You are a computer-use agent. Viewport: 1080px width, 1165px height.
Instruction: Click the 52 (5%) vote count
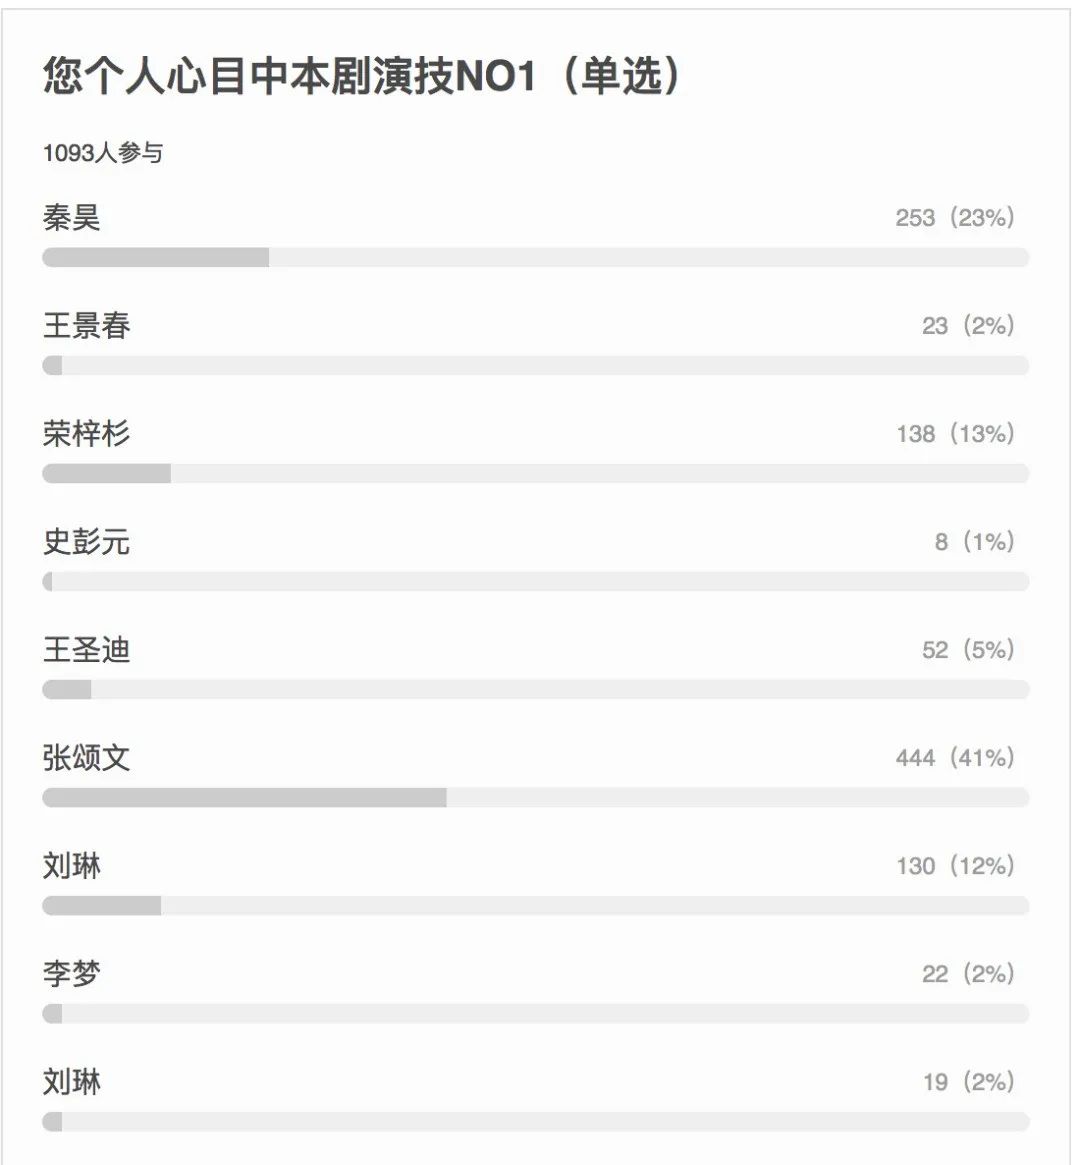(x=968, y=650)
